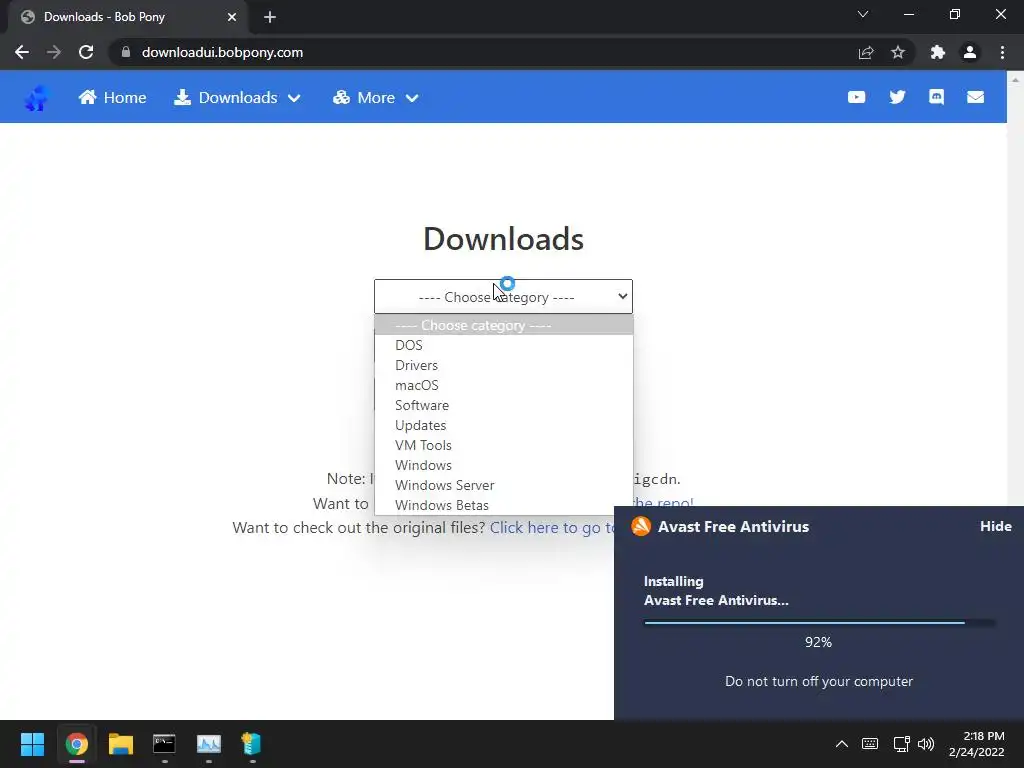Open the archive app taskbar icon
Screen dimensions: 1024x768
pos(251,744)
